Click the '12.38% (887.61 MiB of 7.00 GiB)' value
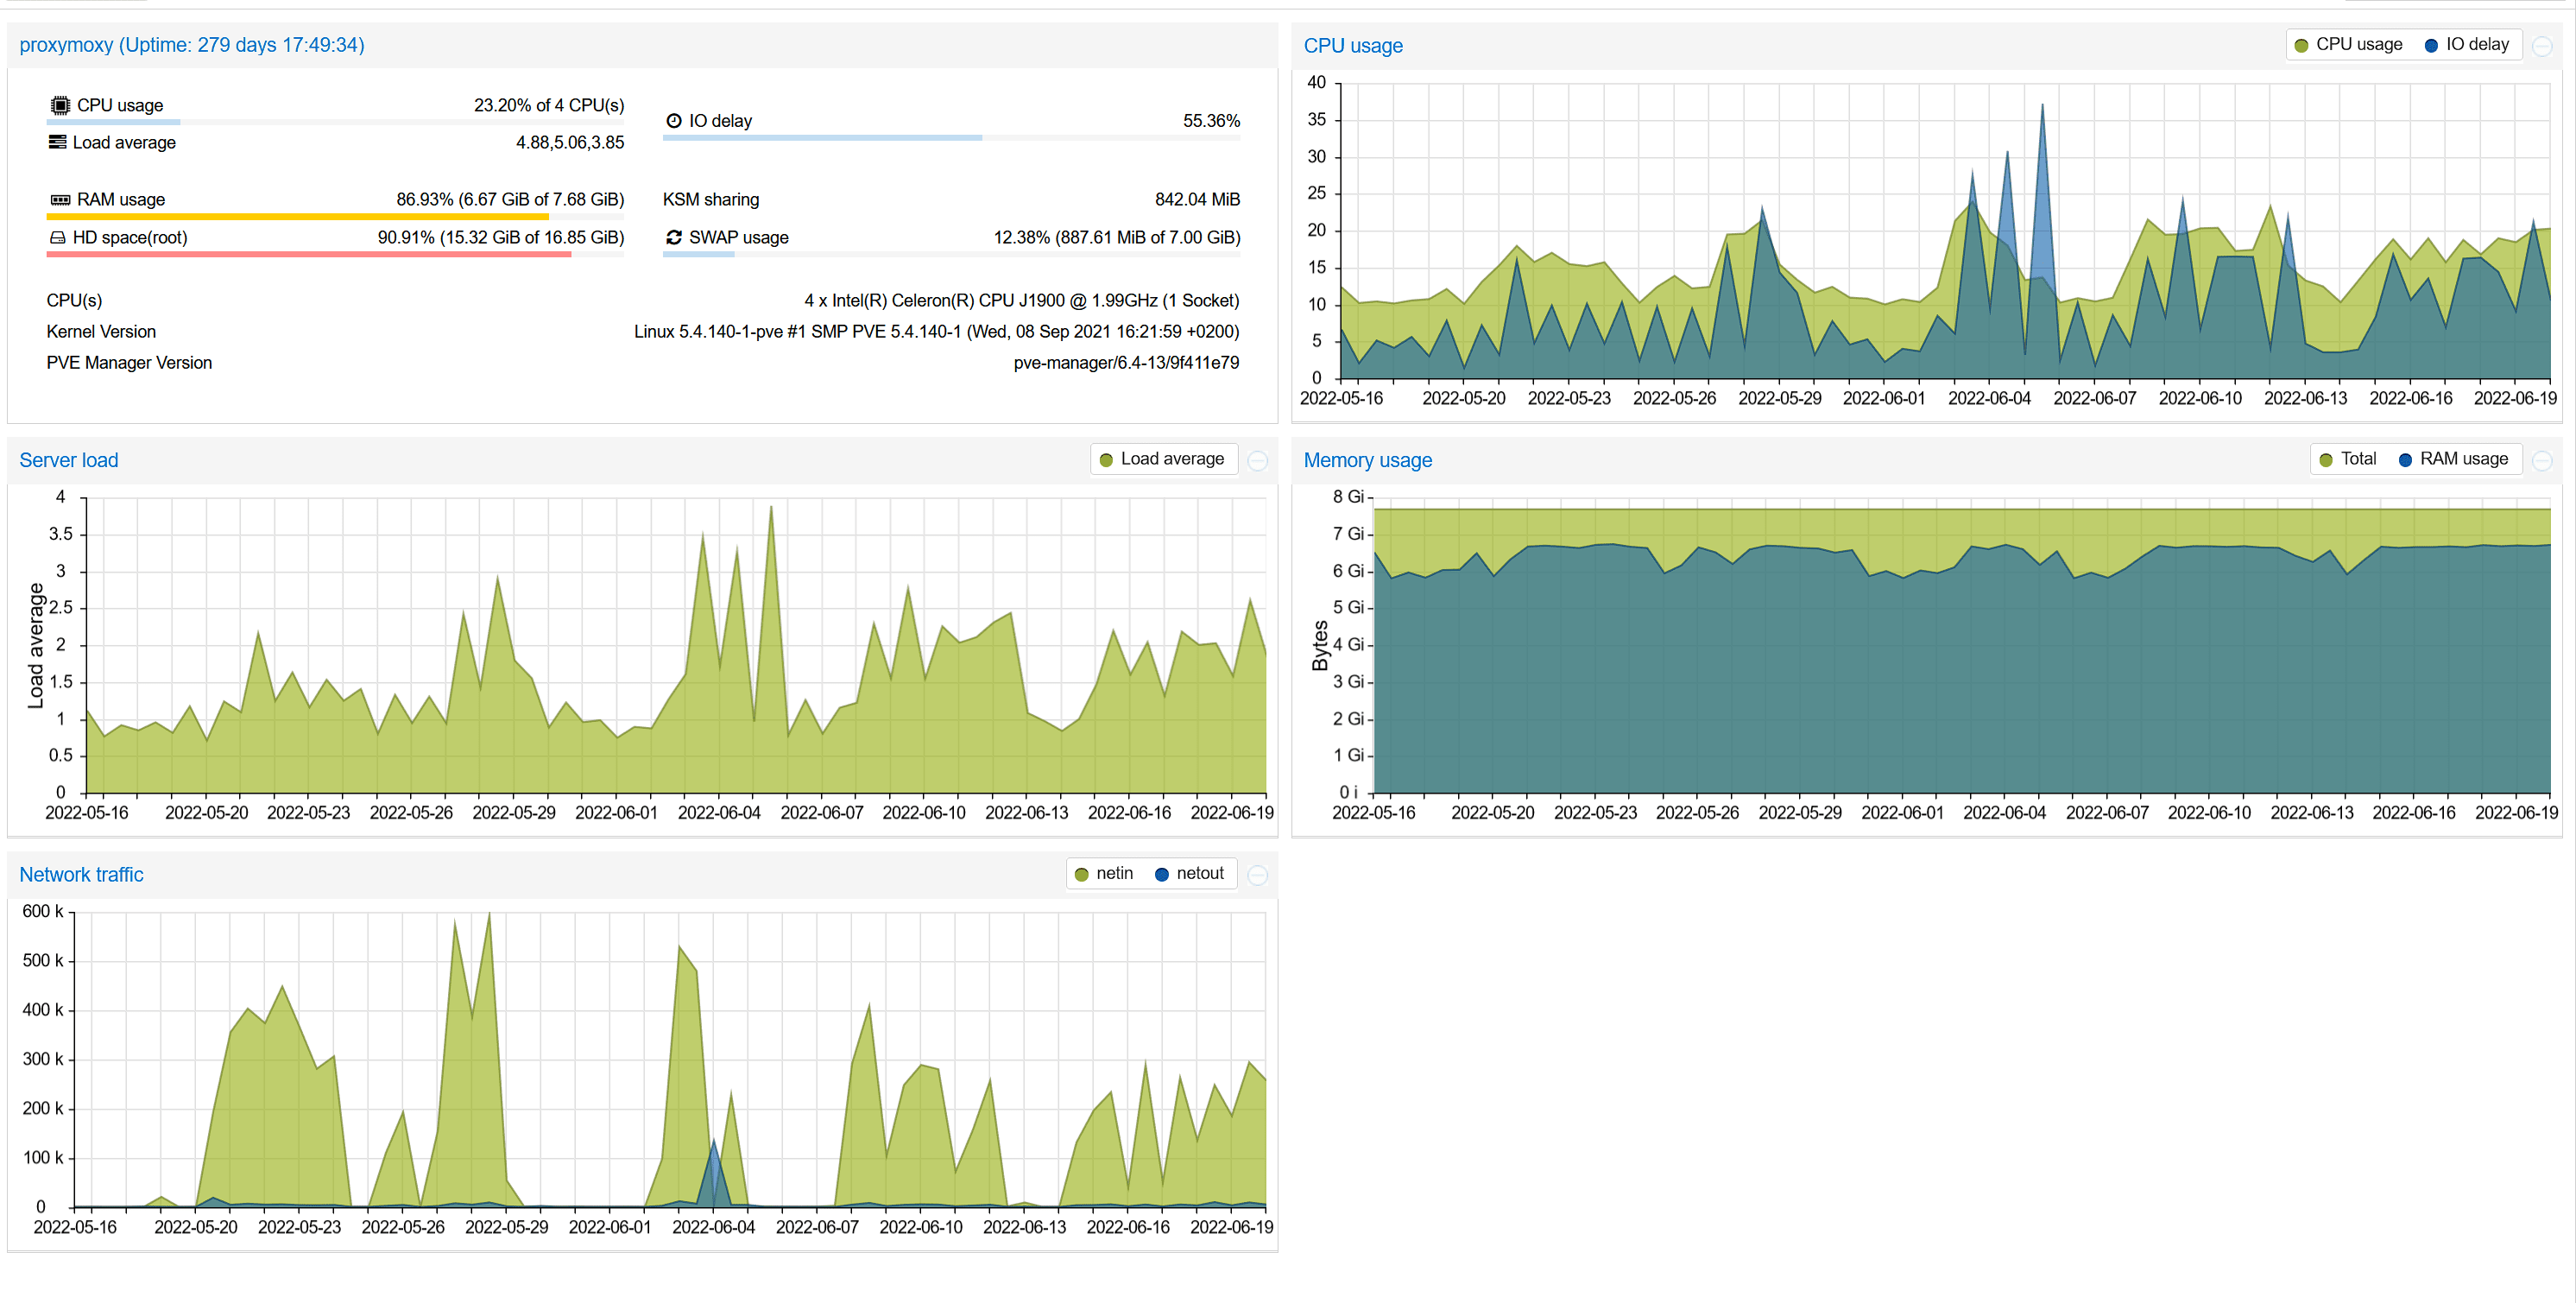2576x1303 pixels. click(1116, 237)
